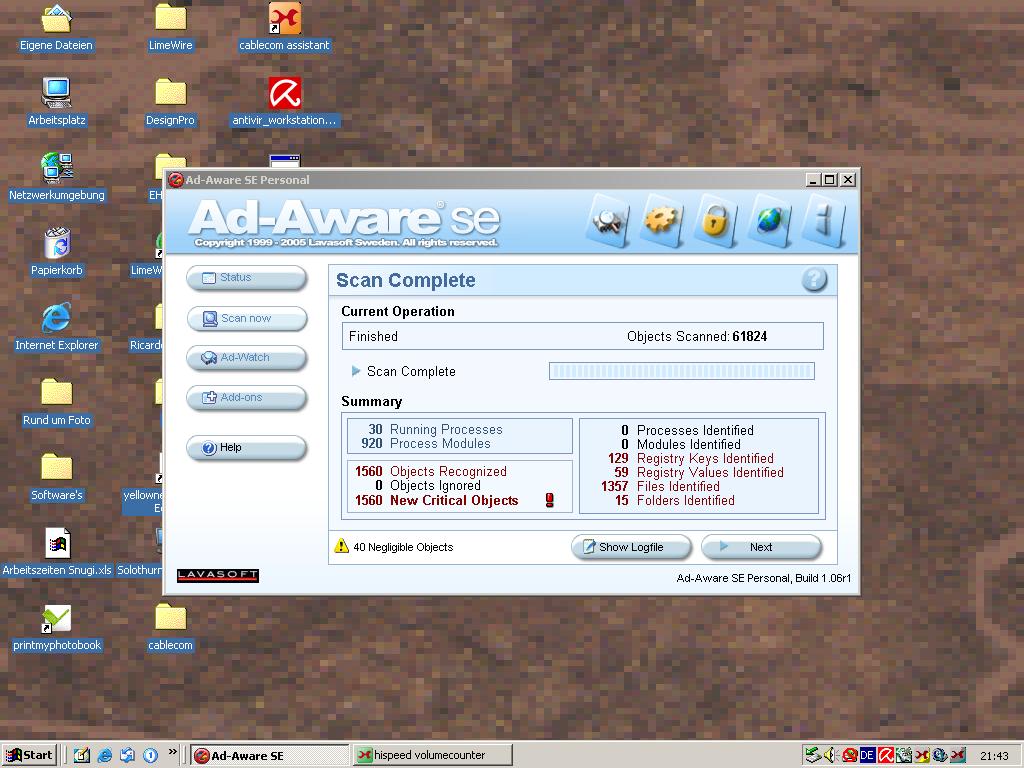
Task: Expand the quick launch overflow chevron
Action: [173, 753]
